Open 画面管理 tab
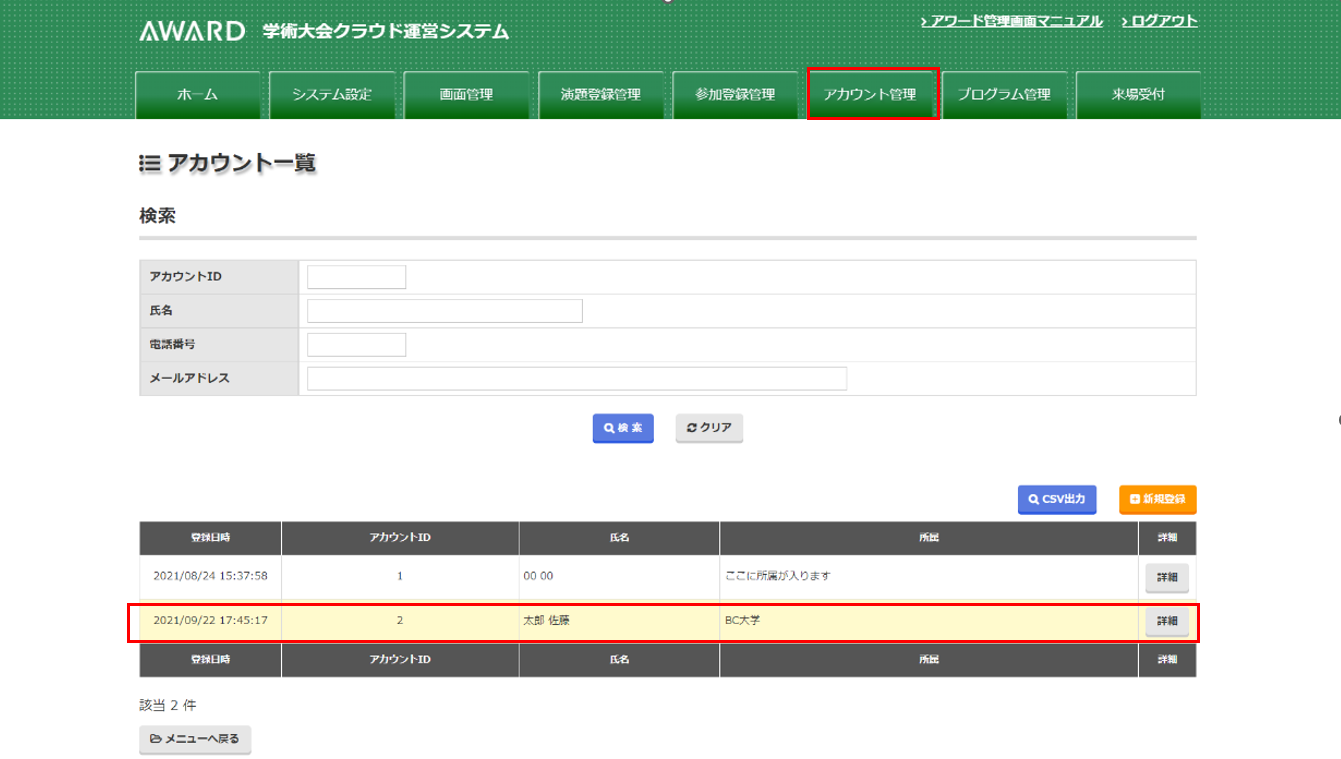 (x=466, y=95)
